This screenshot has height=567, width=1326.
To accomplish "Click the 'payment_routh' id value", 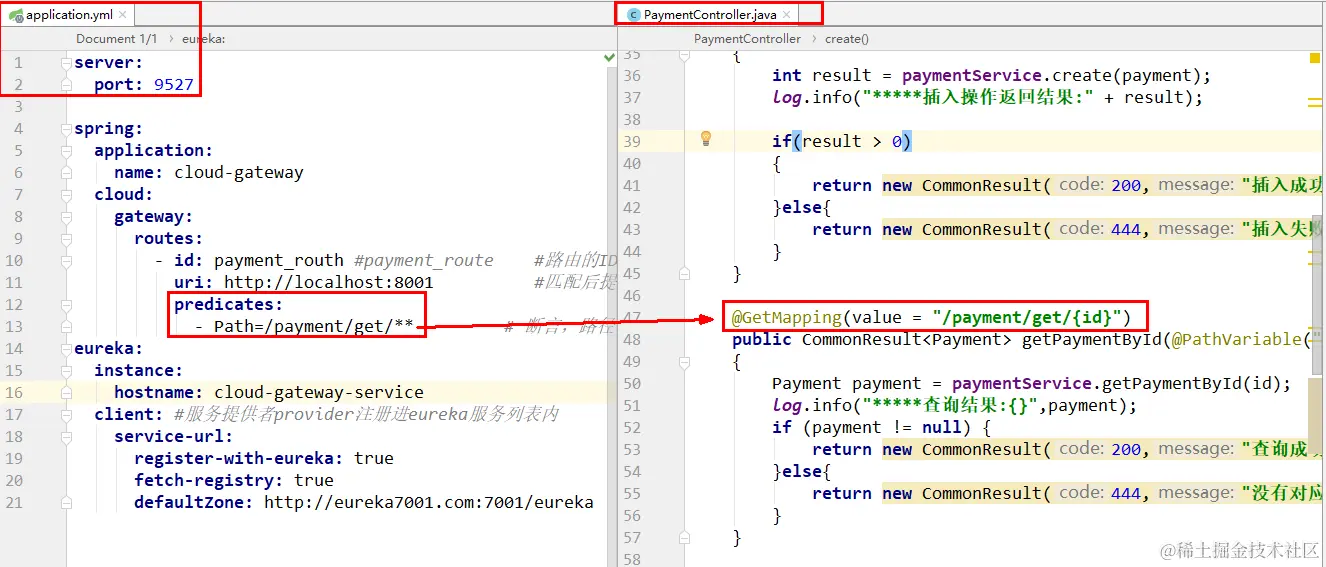I will 279,260.
